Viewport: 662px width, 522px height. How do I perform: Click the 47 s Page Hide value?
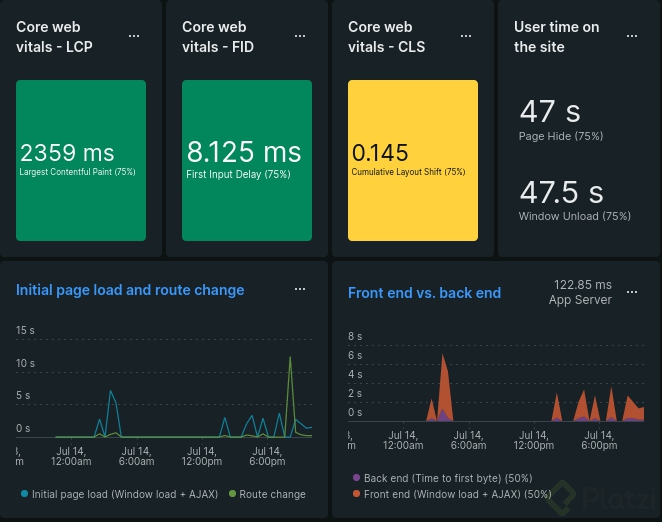[551, 112]
